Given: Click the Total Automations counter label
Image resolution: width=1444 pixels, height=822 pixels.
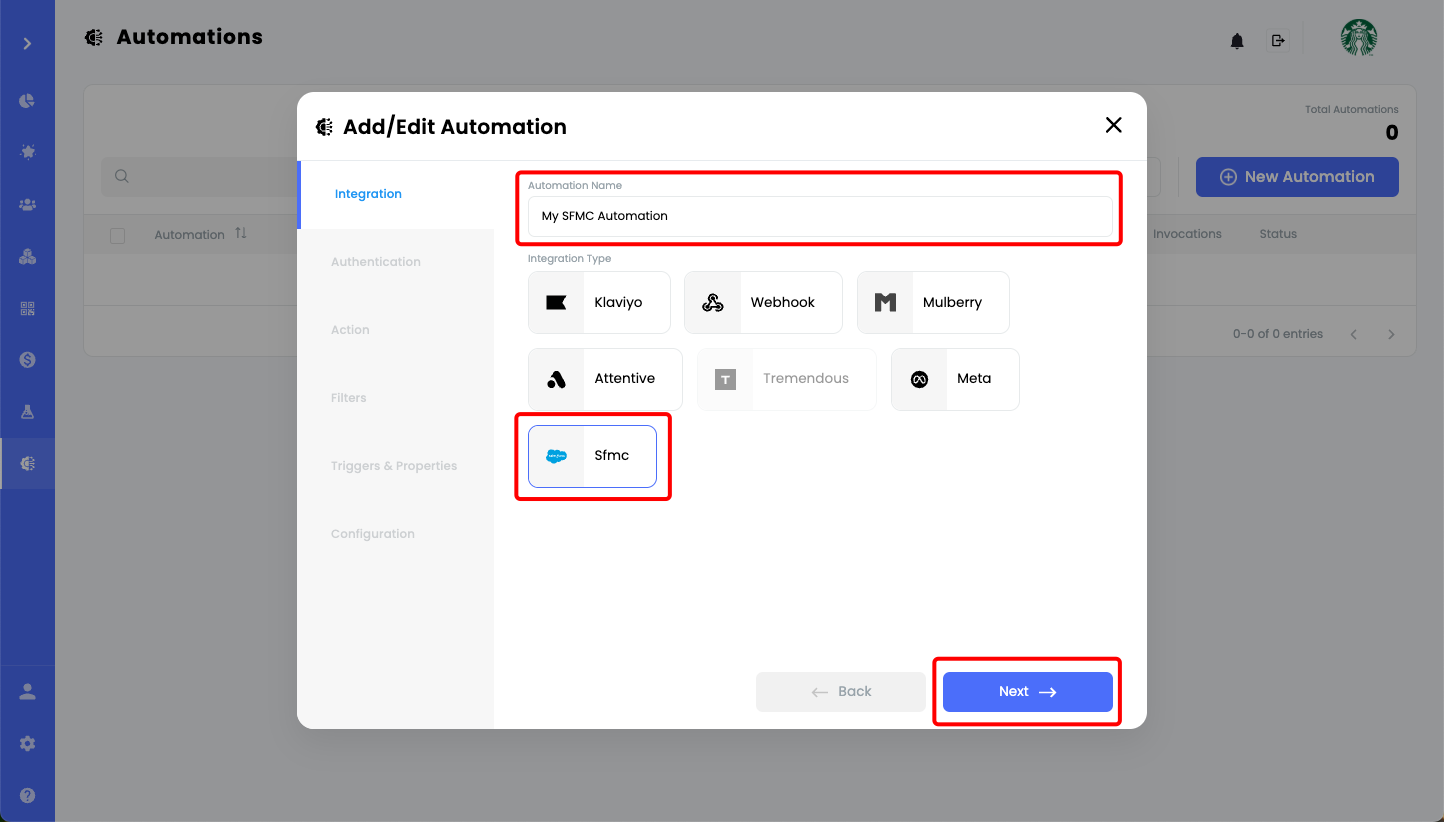Looking at the screenshot, I should pyautogui.click(x=1352, y=110).
